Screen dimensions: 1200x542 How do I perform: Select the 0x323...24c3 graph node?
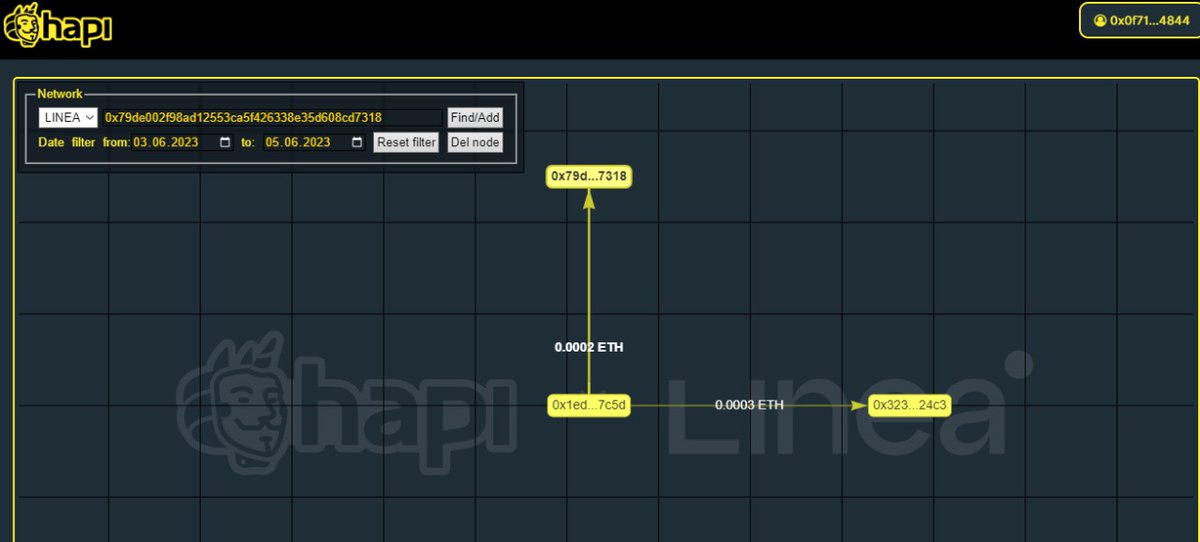pyautogui.click(x=909, y=405)
